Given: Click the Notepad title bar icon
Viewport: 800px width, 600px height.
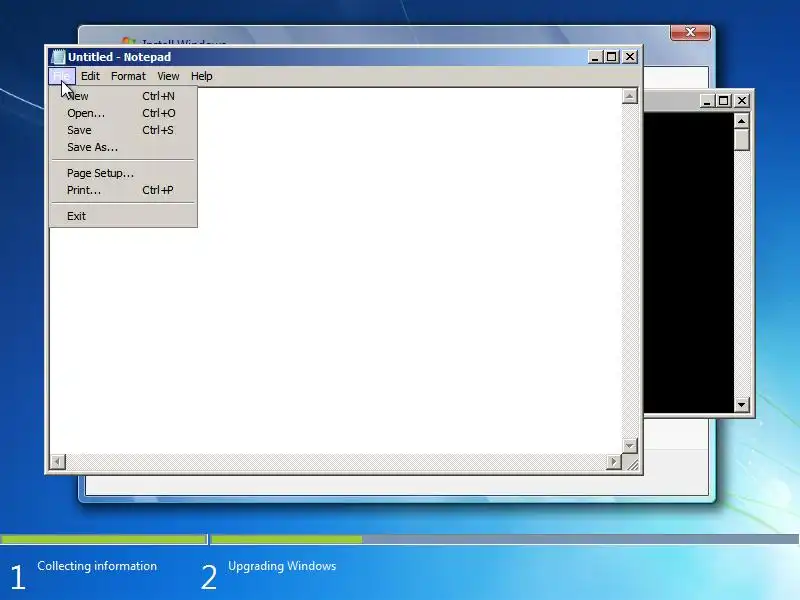Looking at the screenshot, I should [58, 57].
